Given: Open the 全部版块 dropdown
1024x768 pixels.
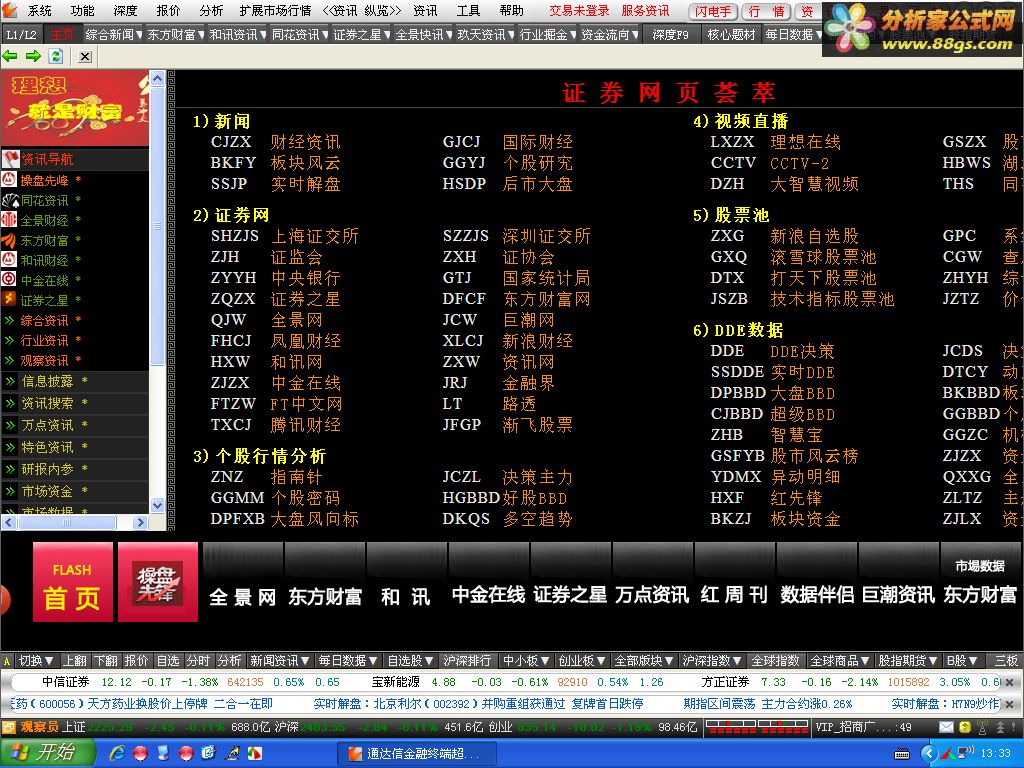Looking at the screenshot, I should 645,661.
